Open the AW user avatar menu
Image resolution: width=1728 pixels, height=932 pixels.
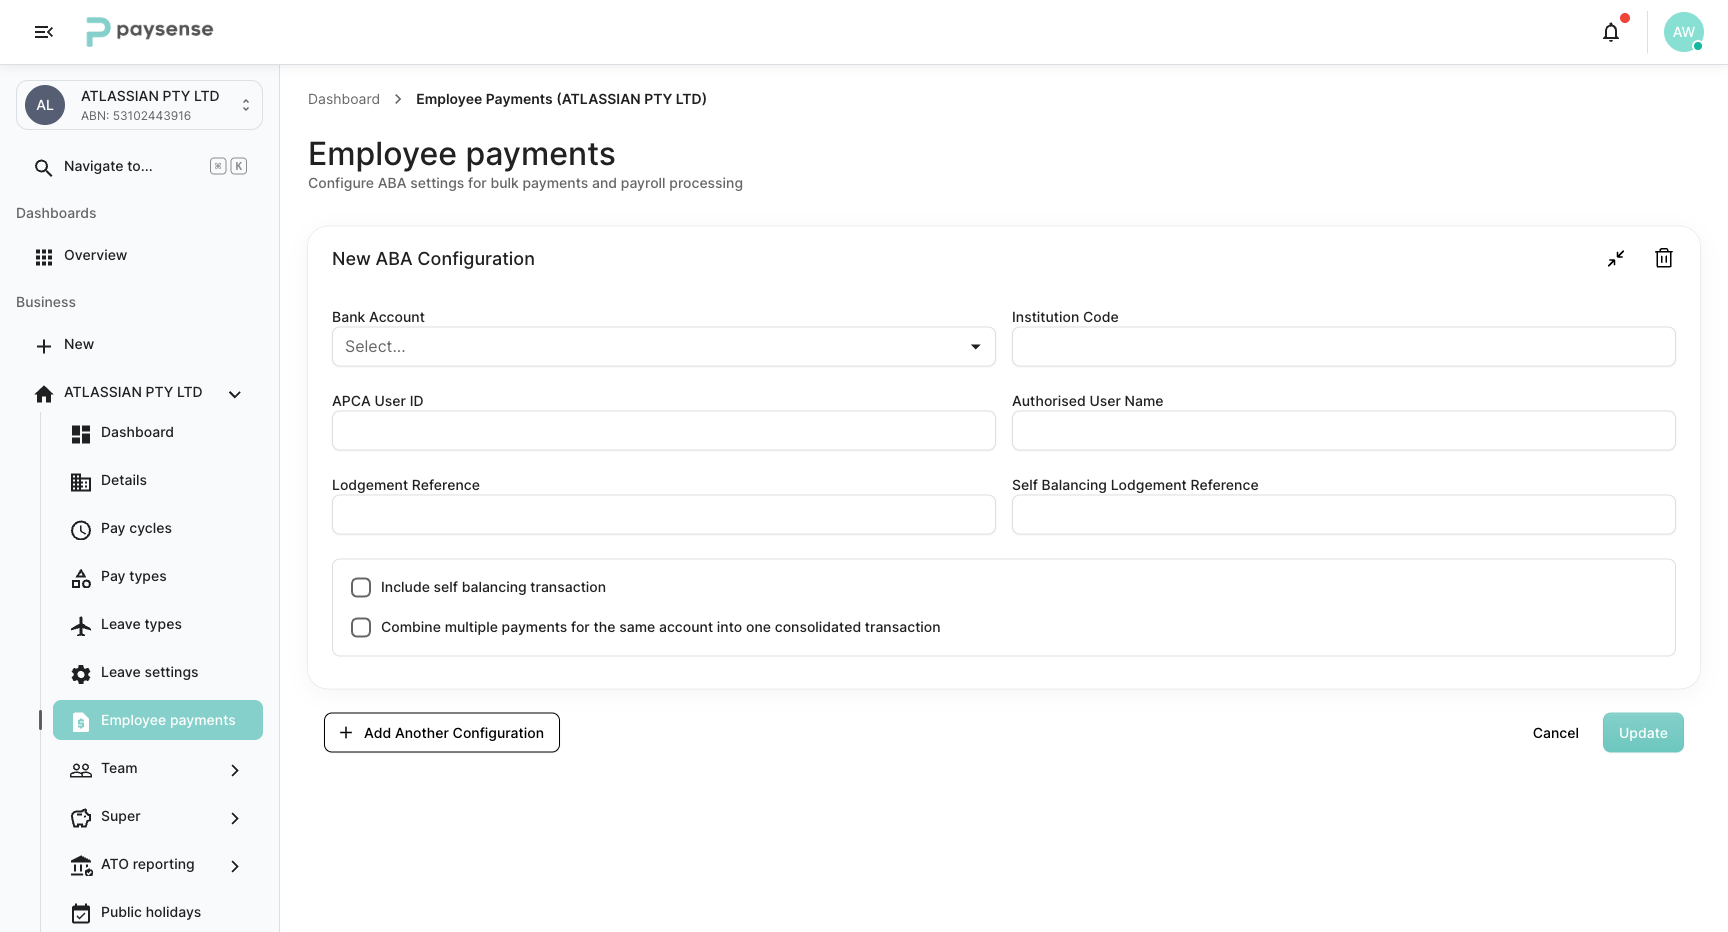pyautogui.click(x=1684, y=32)
